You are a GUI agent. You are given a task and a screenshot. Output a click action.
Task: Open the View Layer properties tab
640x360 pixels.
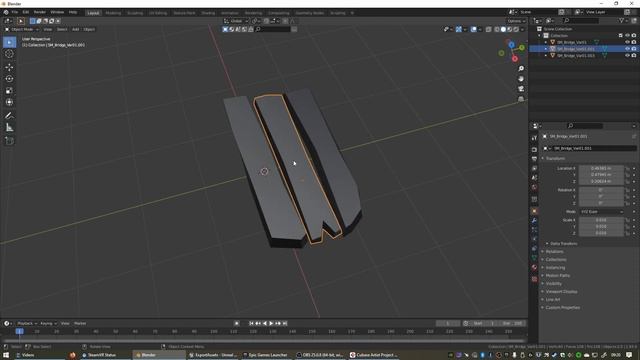tap(534, 168)
